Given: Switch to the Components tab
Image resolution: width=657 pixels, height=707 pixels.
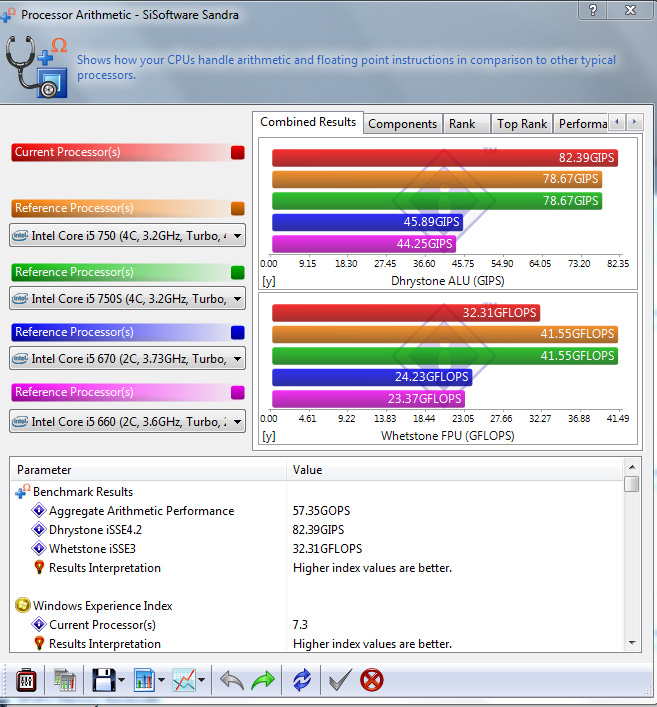Looking at the screenshot, I should [402, 124].
